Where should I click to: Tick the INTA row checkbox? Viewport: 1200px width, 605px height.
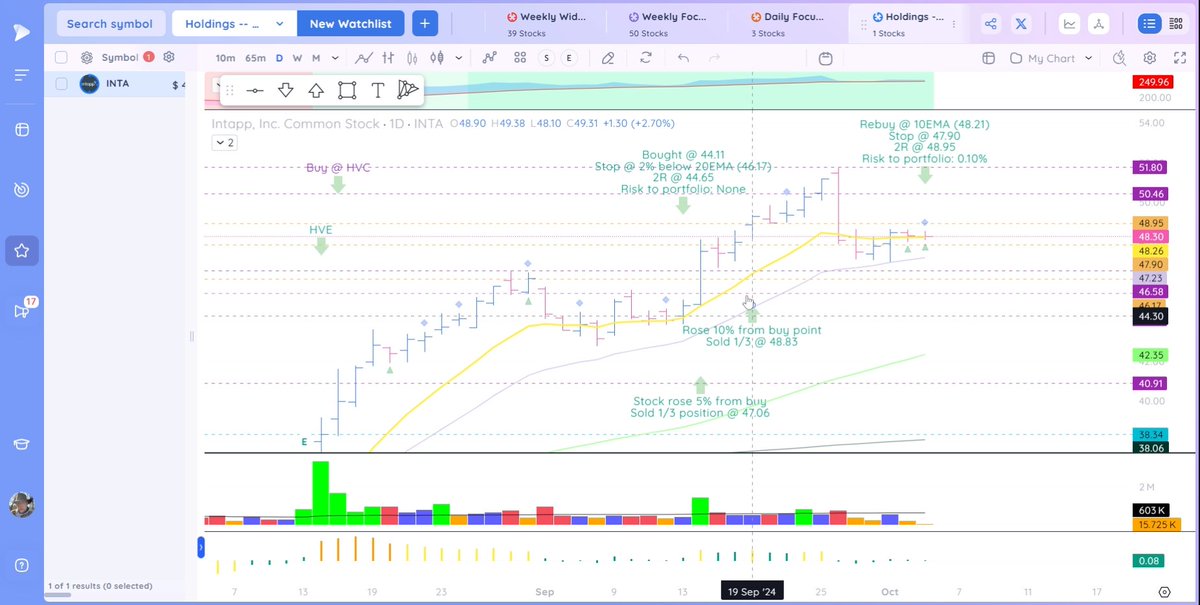[62, 84]
